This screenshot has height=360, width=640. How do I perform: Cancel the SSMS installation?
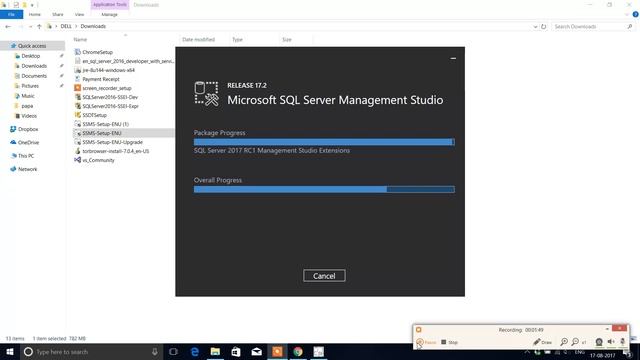click(x=324, y=276)
